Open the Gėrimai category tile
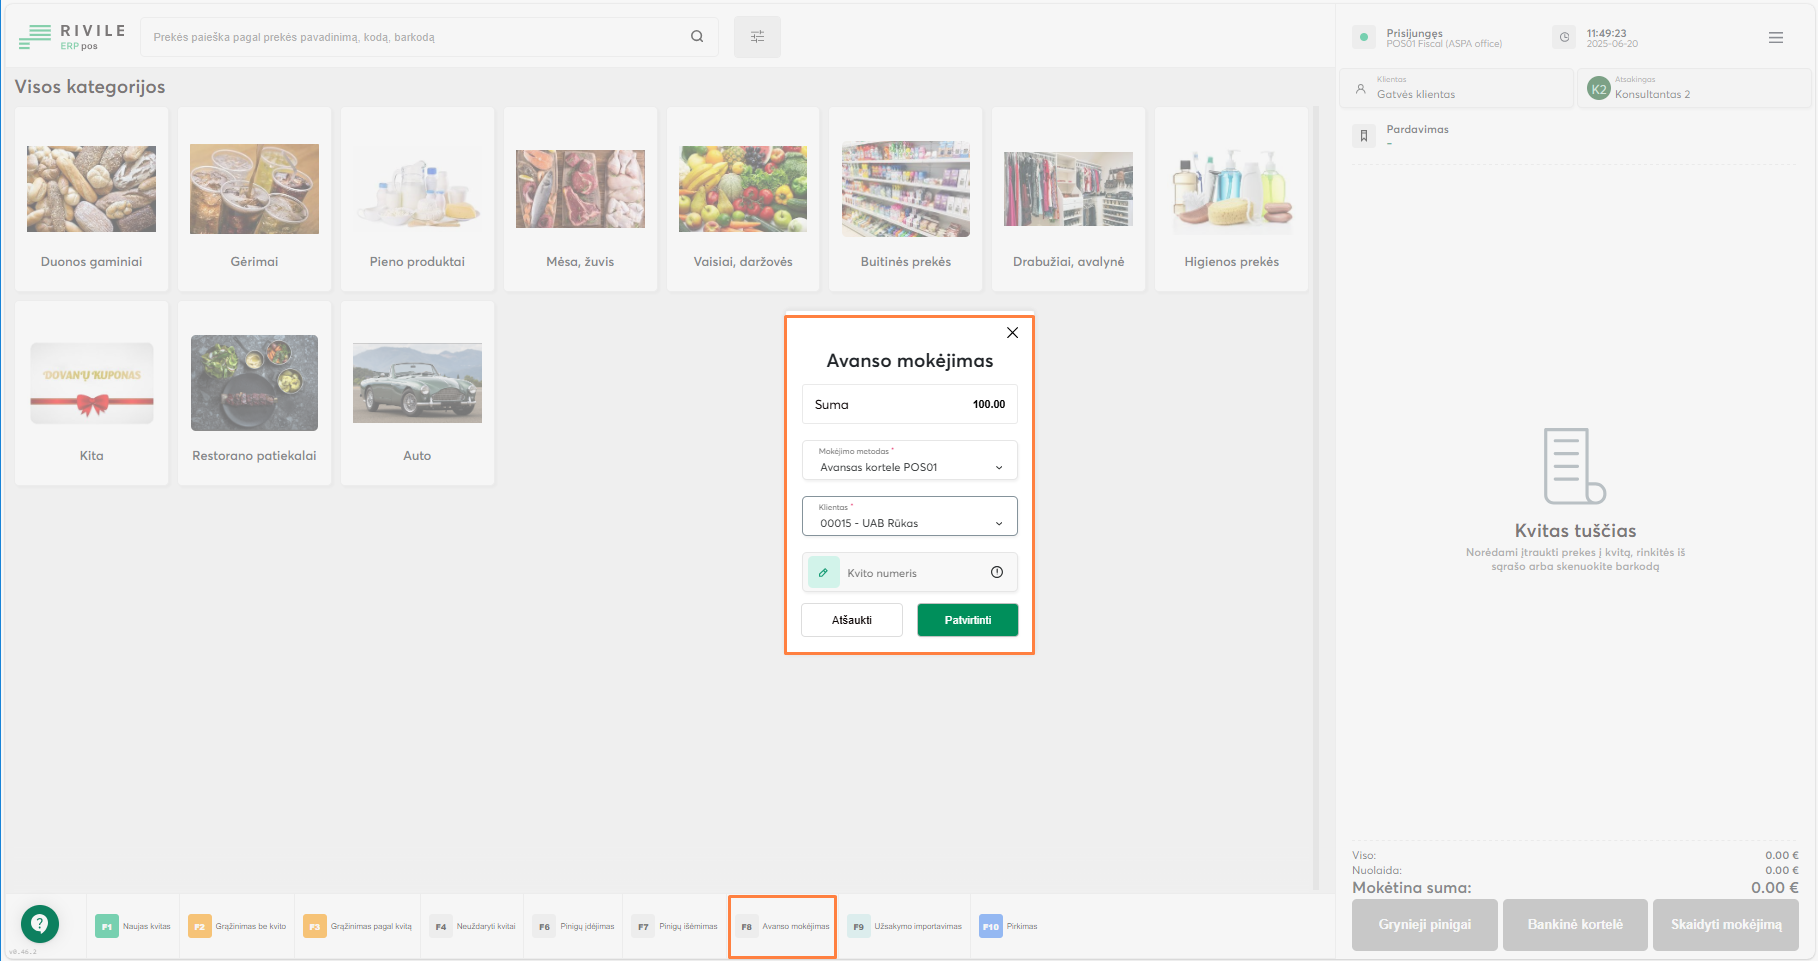The image size is (1818, 961). pos(254,200)
